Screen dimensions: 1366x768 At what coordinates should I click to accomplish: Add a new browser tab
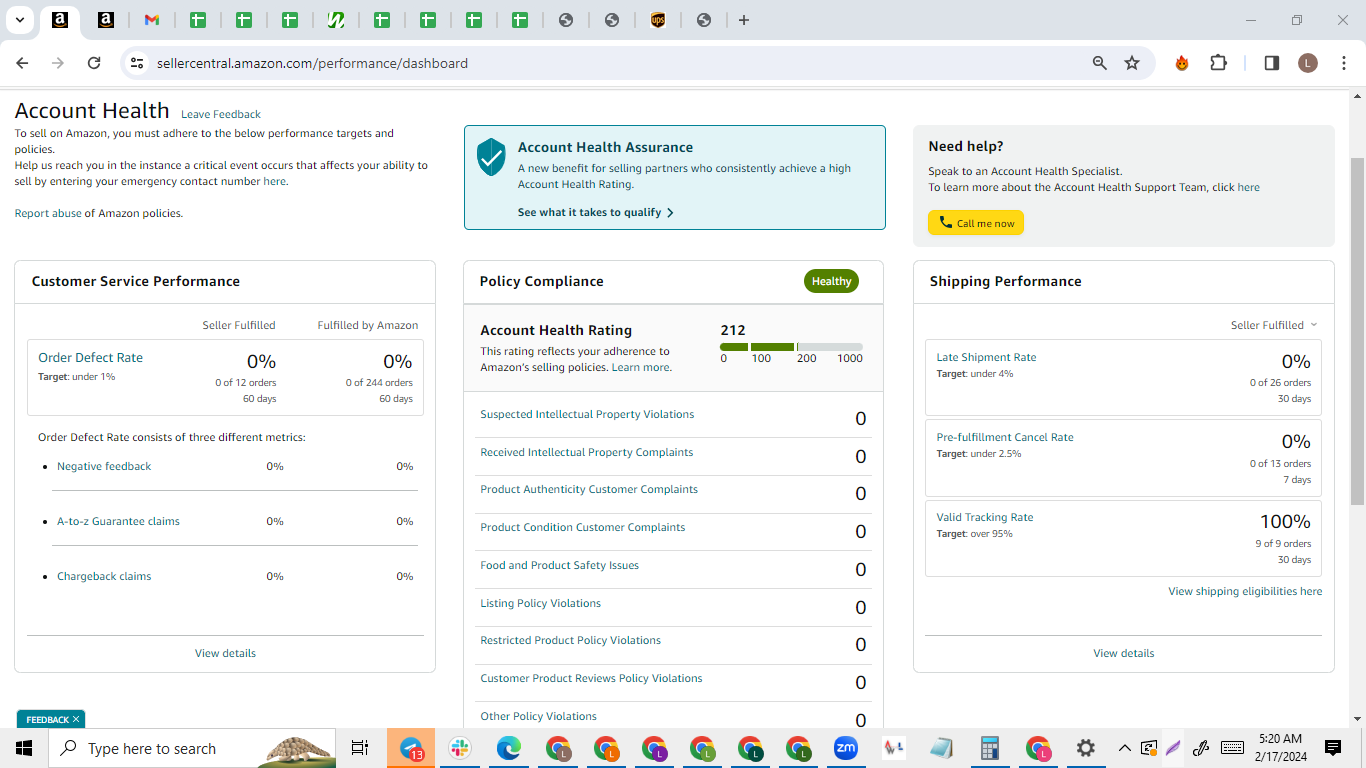click(744, 20)
